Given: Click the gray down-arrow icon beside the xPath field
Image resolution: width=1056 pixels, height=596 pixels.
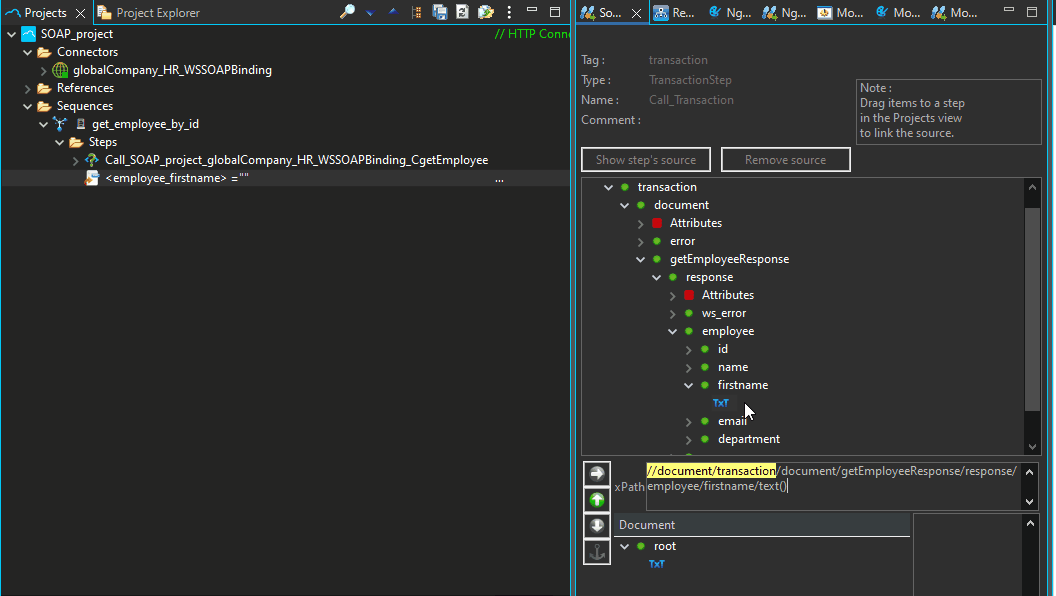Looking at the screenshot, I should [x=597, y=525].
